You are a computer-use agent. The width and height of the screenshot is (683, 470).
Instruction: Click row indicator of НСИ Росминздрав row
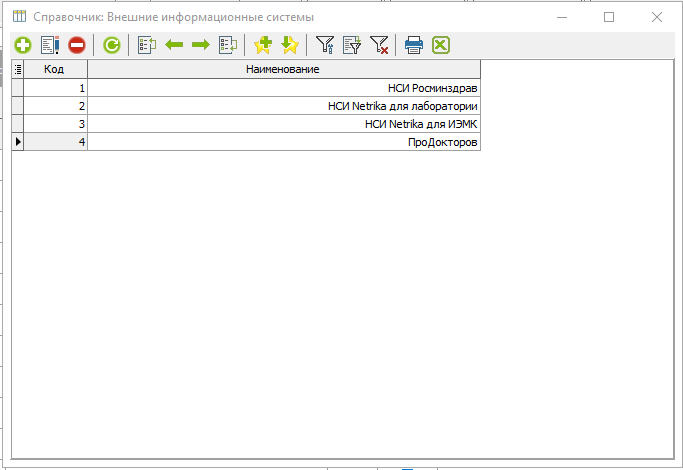(18, 88)
